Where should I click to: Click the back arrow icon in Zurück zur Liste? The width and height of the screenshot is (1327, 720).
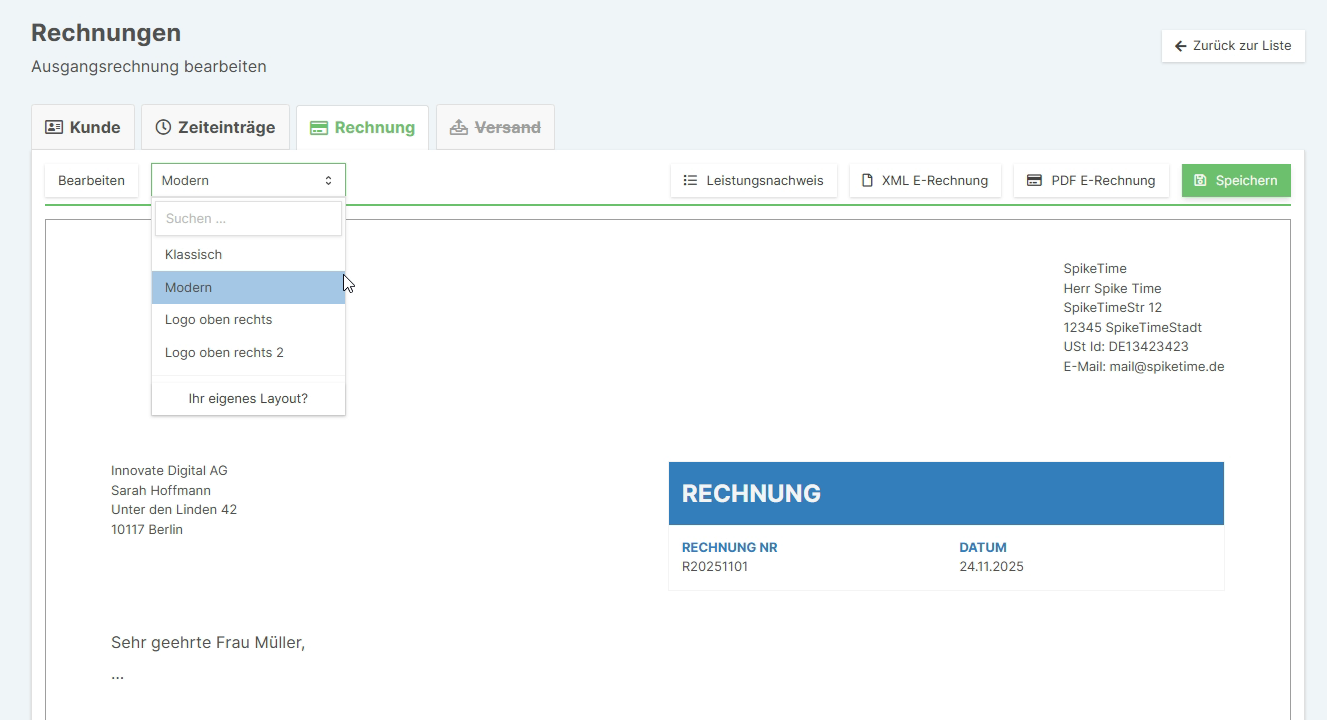click(1180, 46)
